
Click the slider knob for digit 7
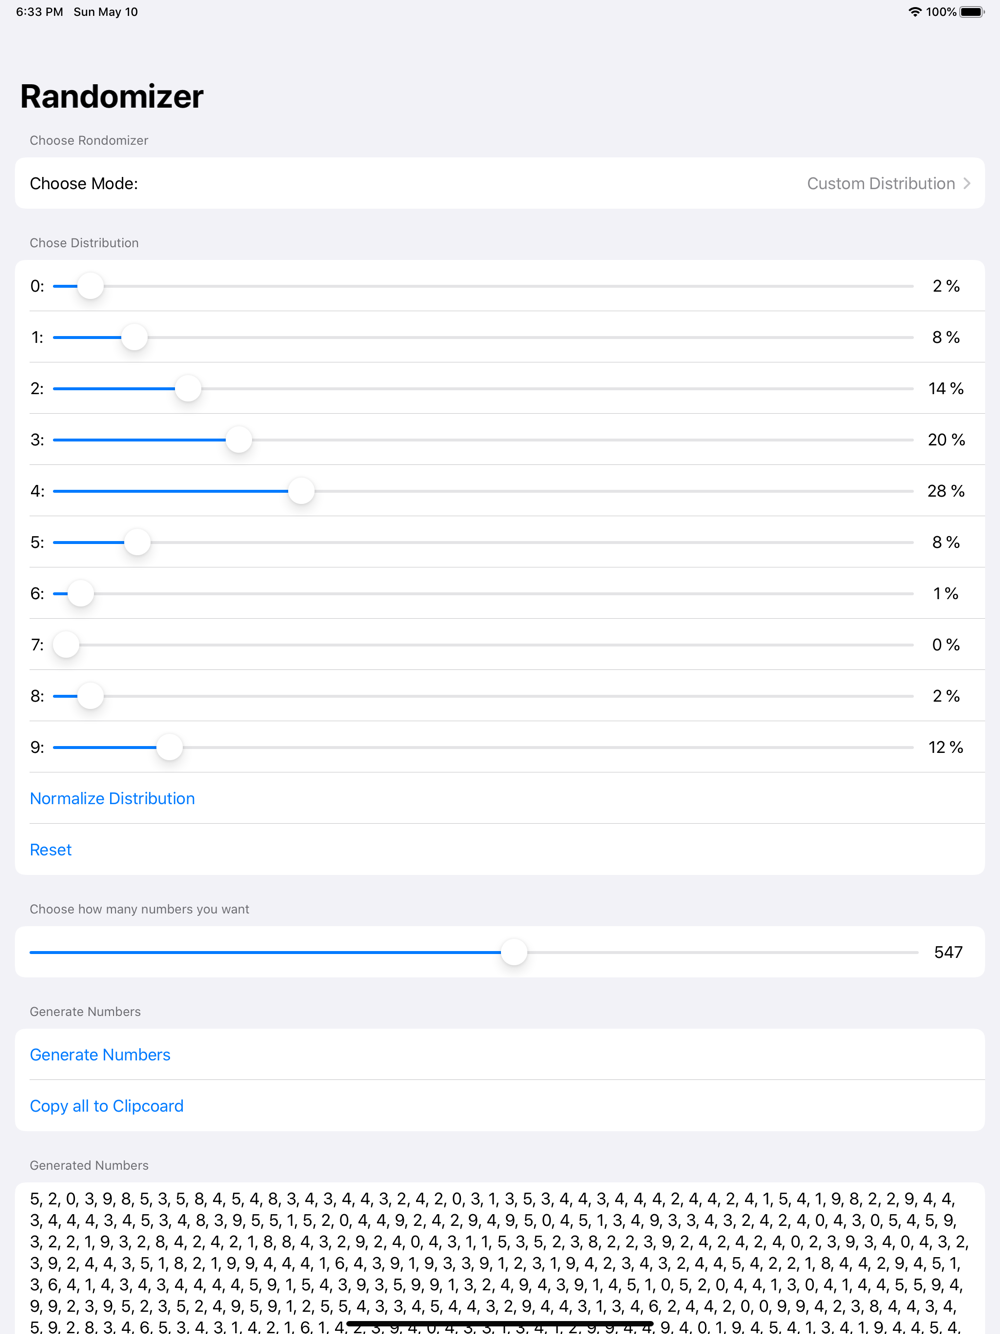coord(66,645)
